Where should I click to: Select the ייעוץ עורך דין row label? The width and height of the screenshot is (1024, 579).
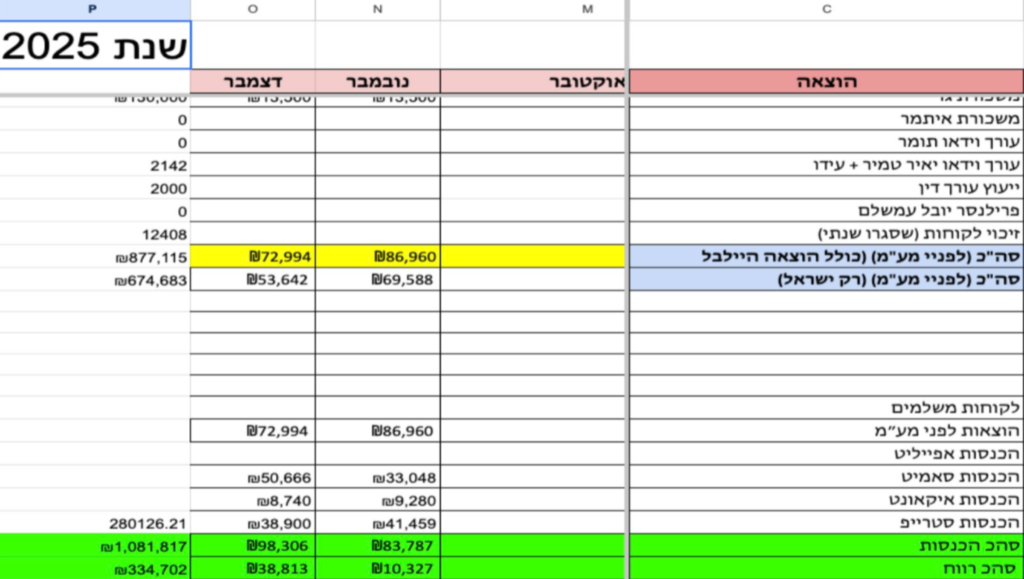tap(826, 188)
